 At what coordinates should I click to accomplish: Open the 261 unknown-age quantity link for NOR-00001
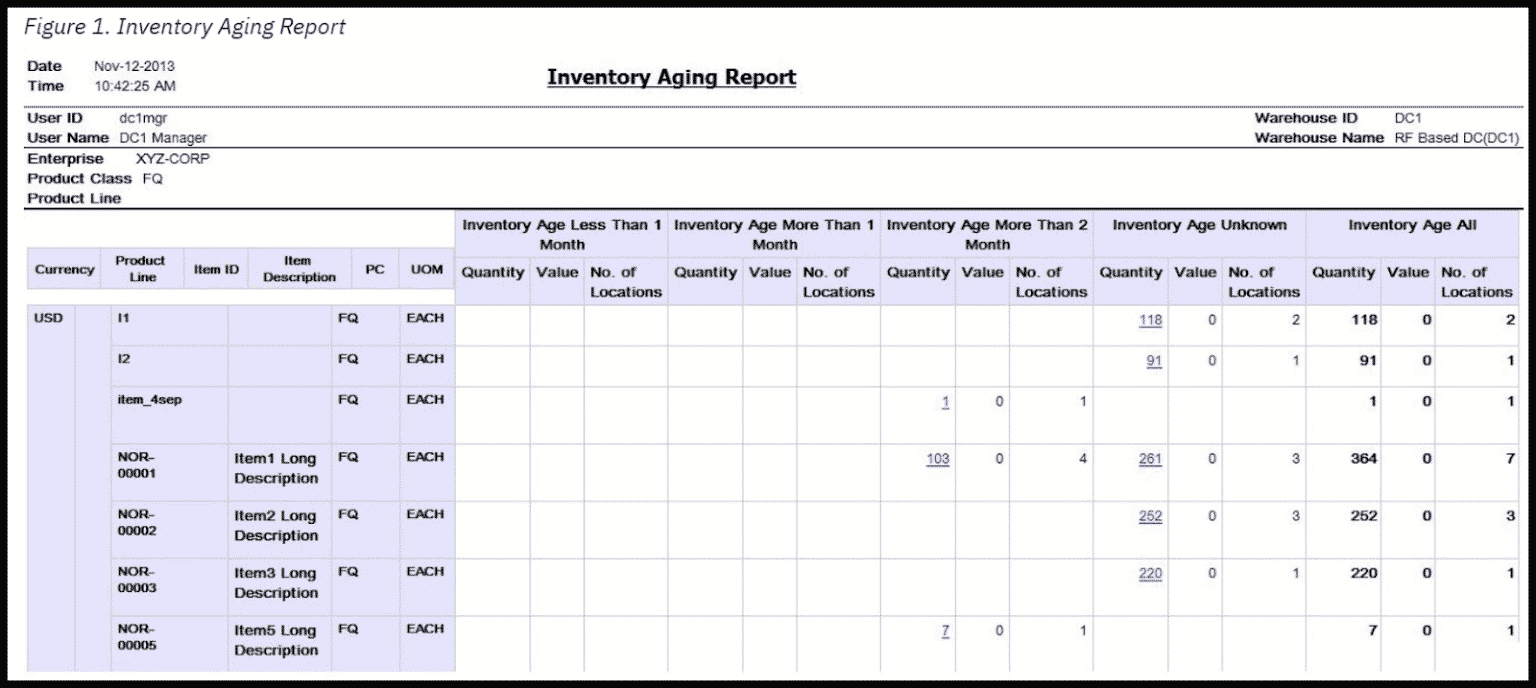pyautogui.click(x=1150, y=459)
